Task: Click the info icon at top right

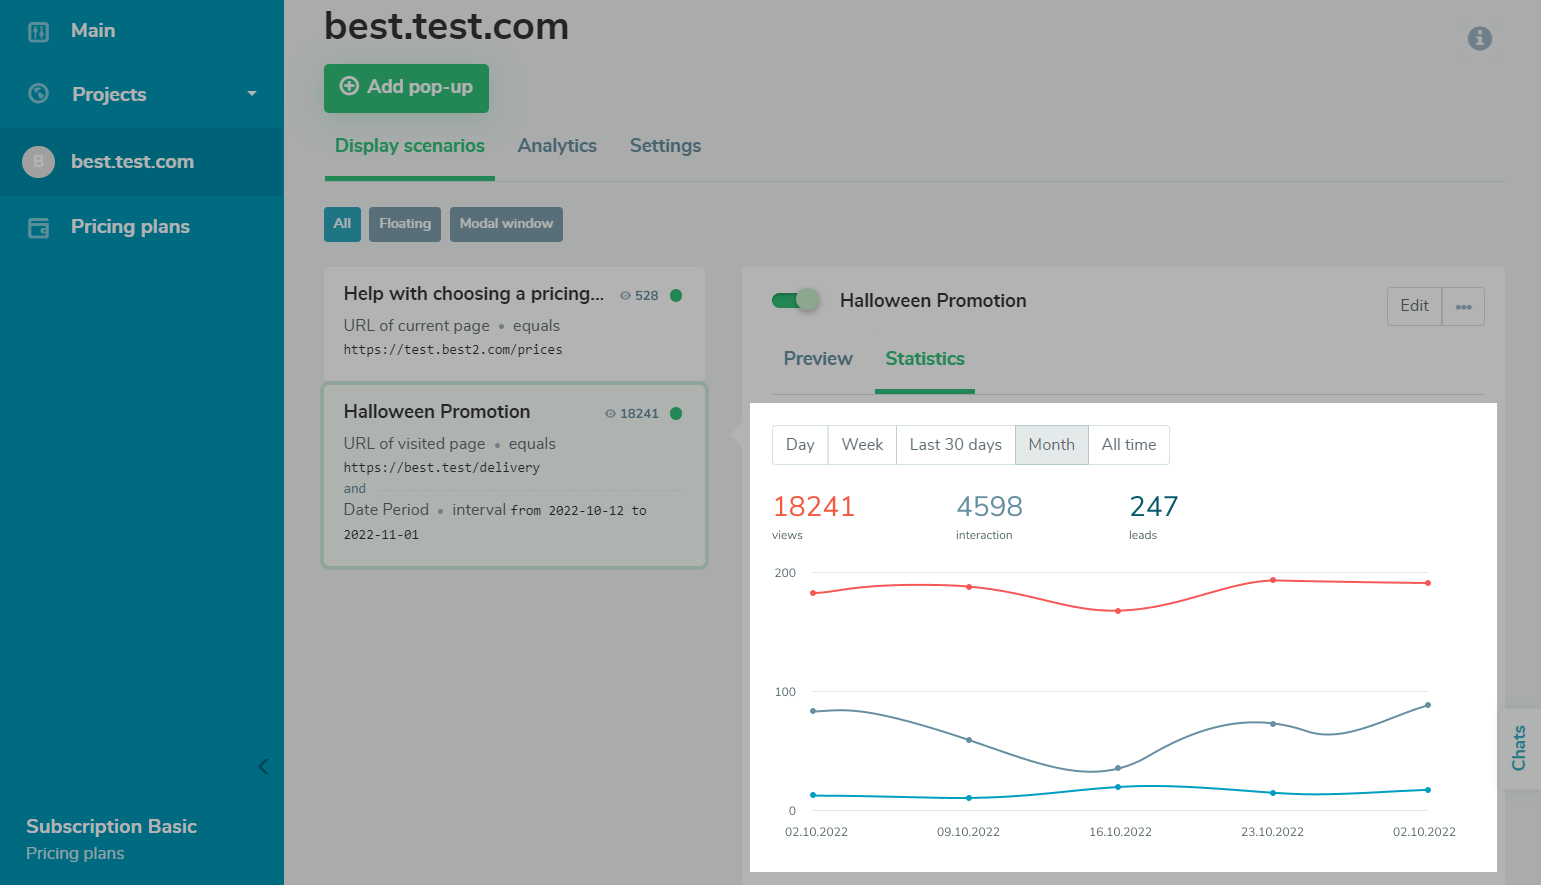Action: (x=1479, y=38)
